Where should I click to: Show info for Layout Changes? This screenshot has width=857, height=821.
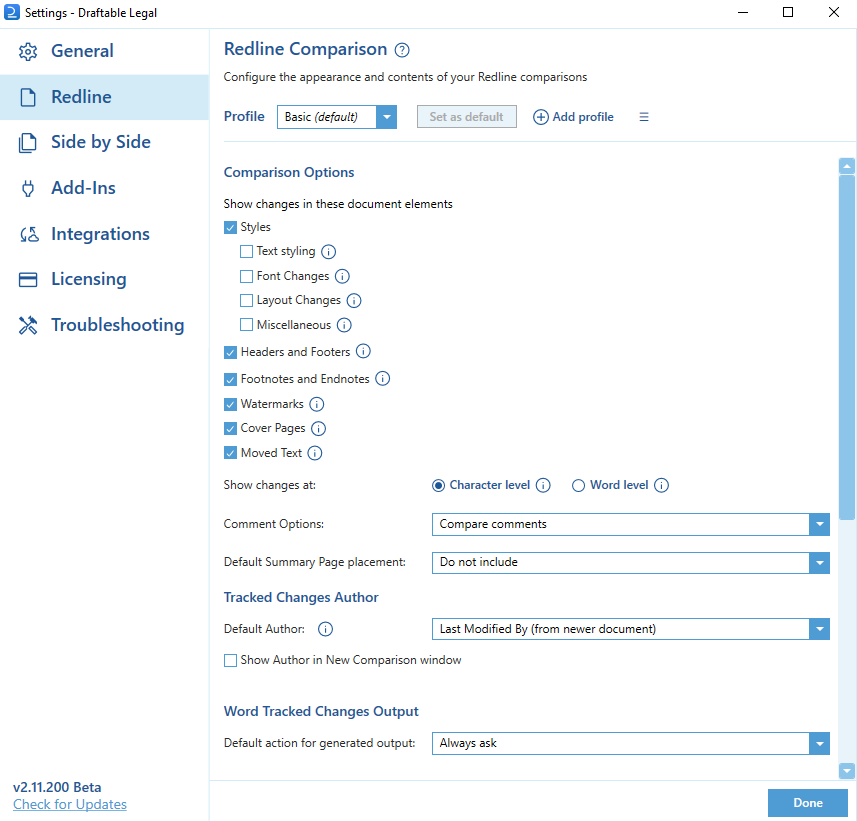(354, 301)
